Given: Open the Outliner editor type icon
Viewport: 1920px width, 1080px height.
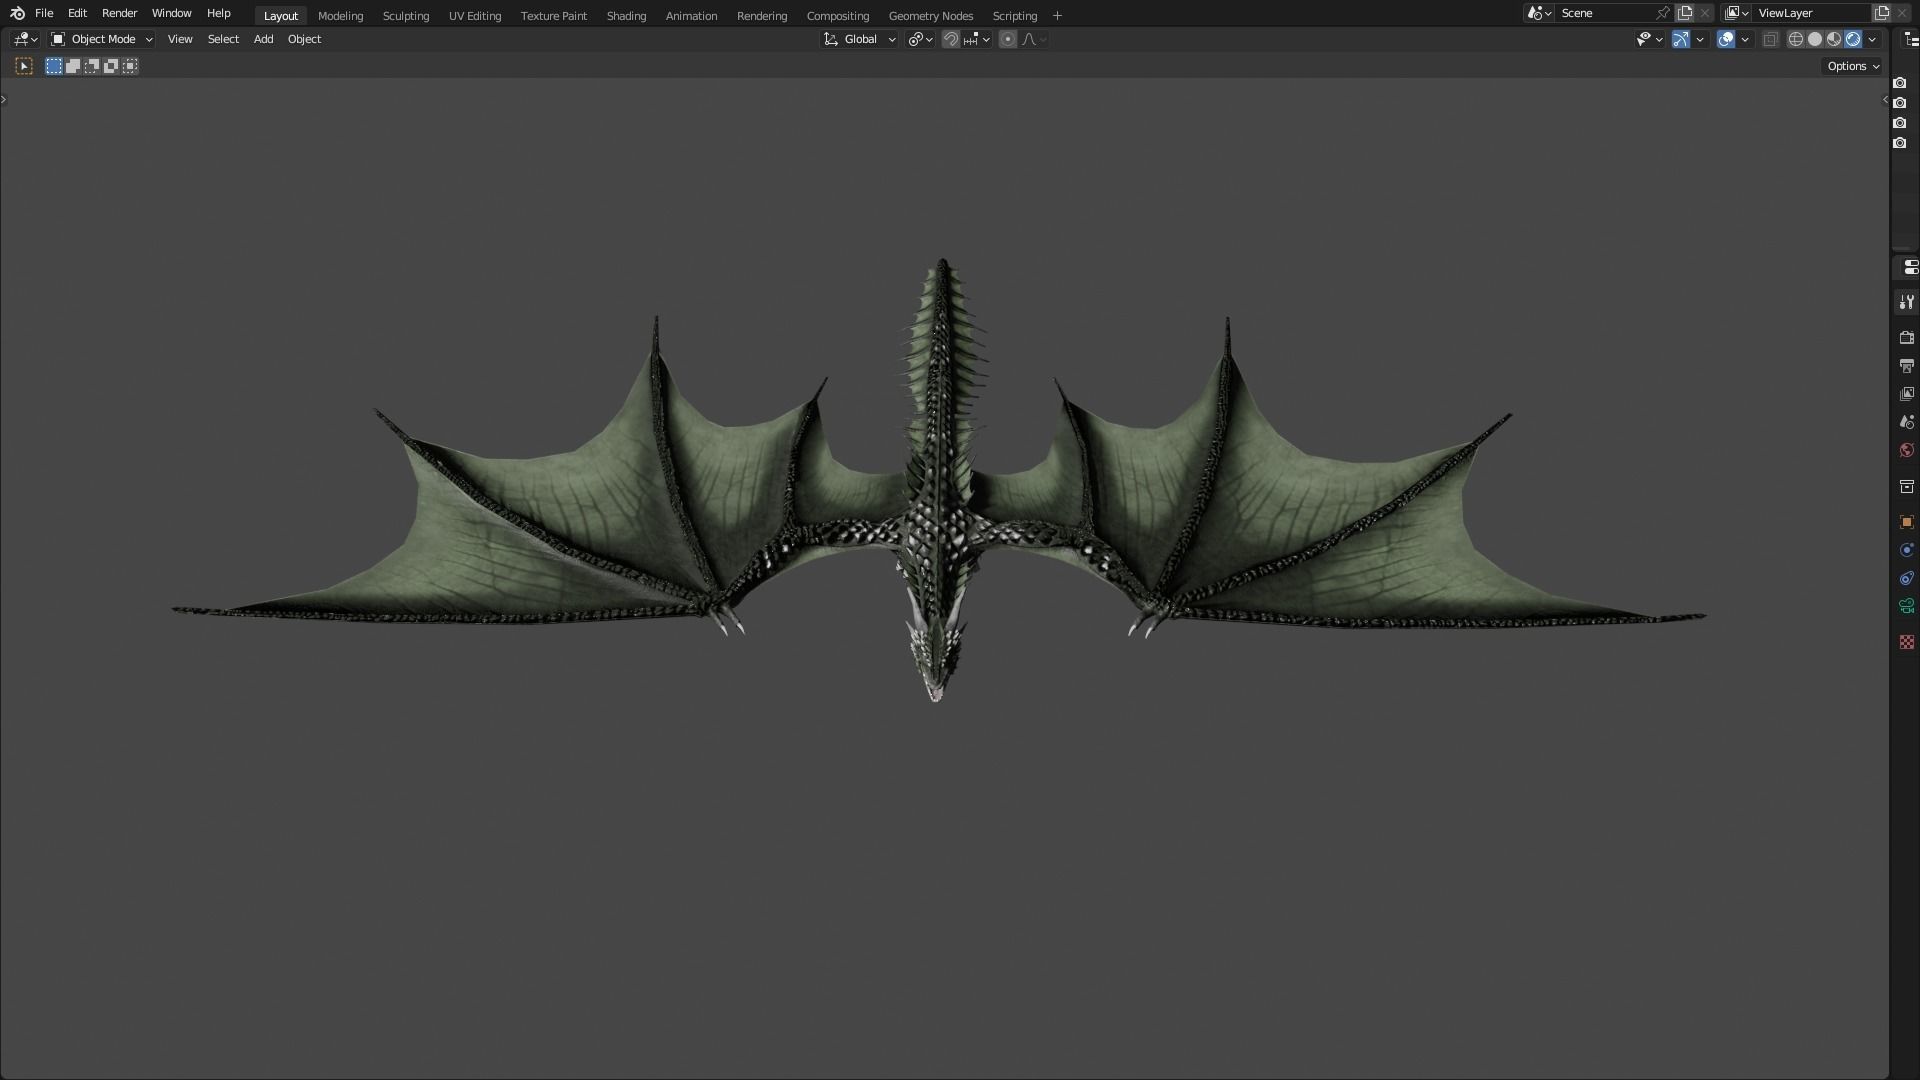Looking at the screenshot, I should point(1910,39).
